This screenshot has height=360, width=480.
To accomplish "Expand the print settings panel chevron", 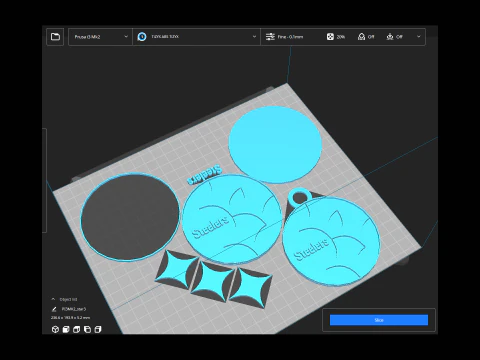I will pos(419,37).
